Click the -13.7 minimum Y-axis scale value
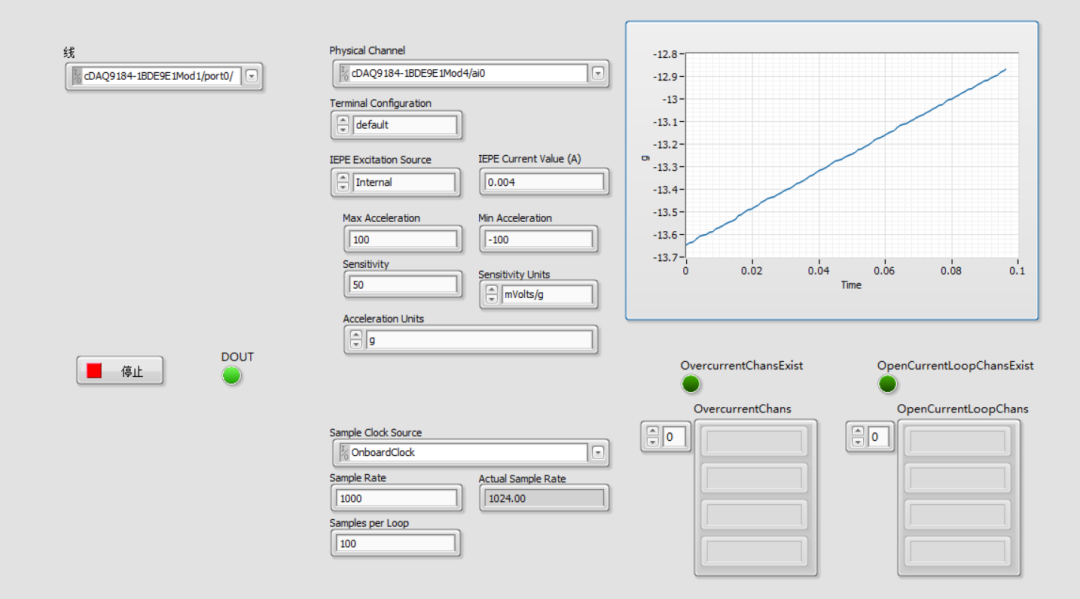Screen dimensions: 1080x599 [665, 258]
